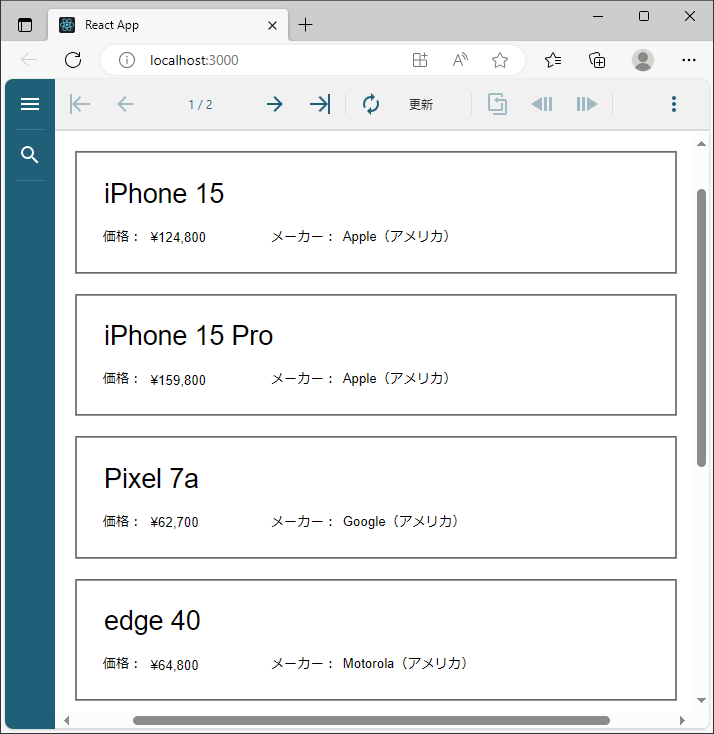This screenshot has height=734, width=714.
Task: Click the scroll left arrow
Action: pyautogui.click(x=66, y=720)
